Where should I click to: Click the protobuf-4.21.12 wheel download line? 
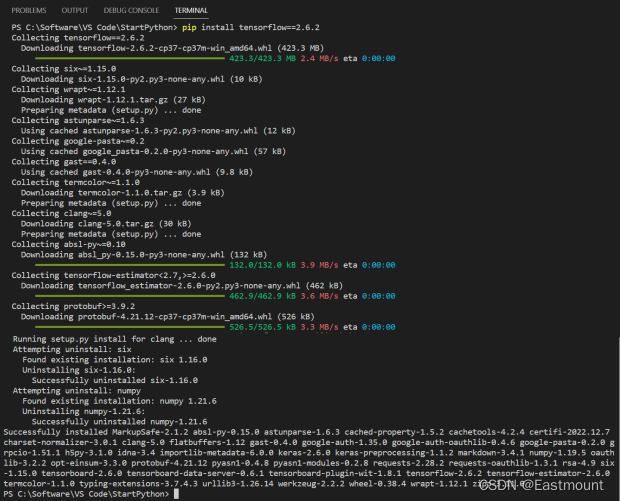click(x=168, y=317)
